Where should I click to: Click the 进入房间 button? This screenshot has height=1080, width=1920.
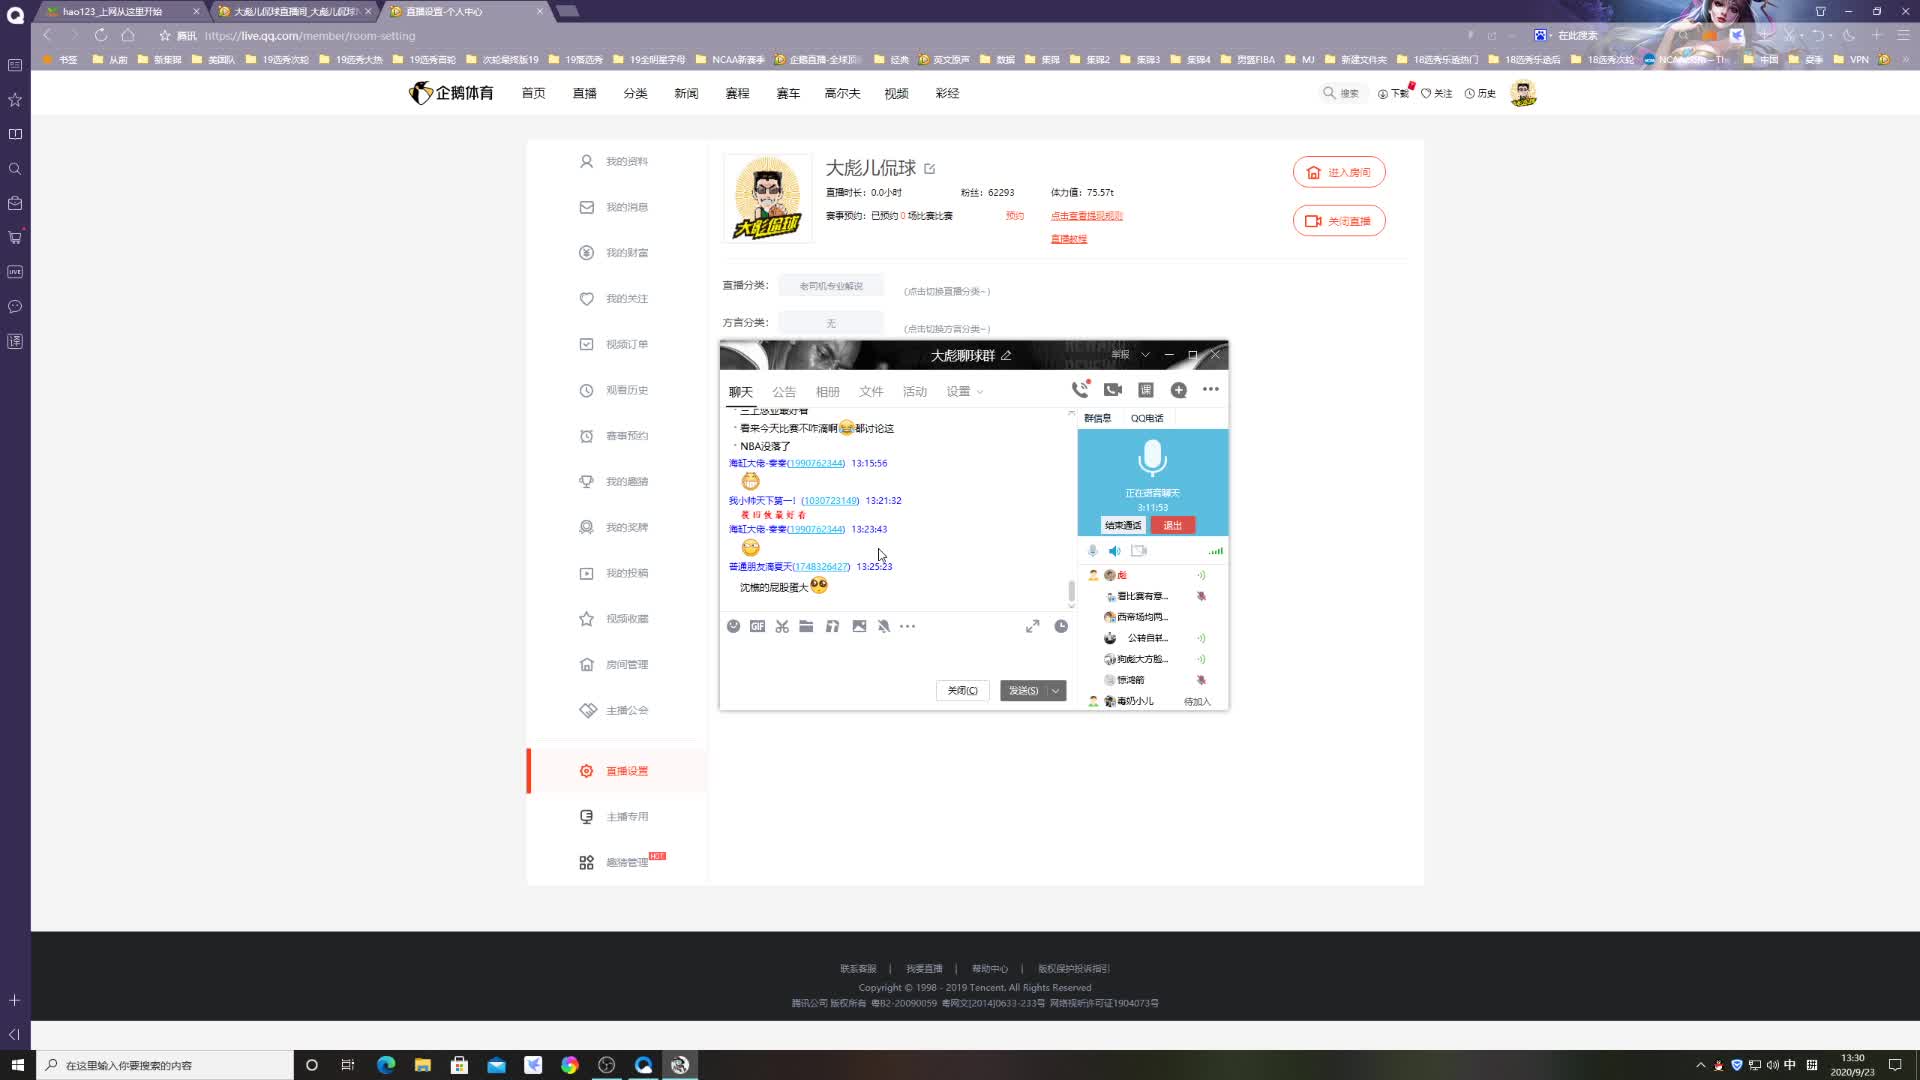point(1338,172)
